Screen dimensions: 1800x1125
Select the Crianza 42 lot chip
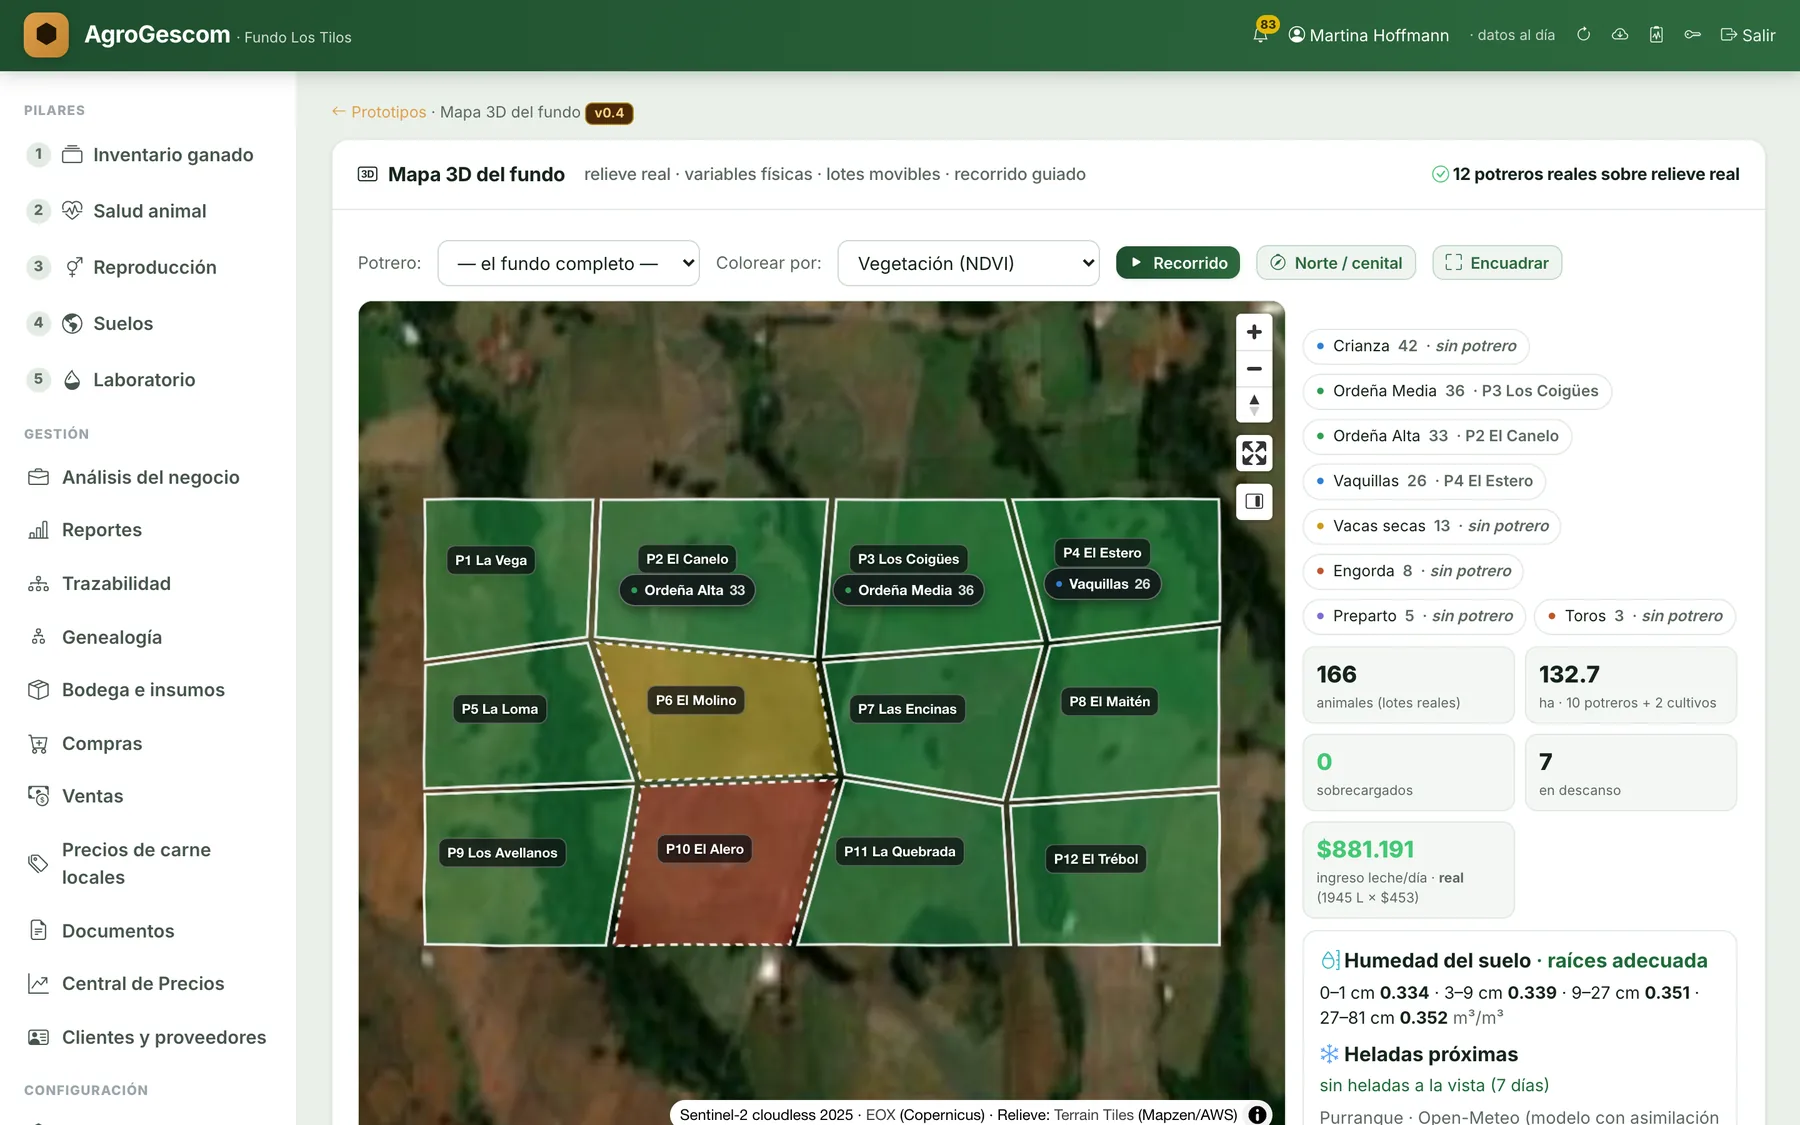pyautogui.click(x=1416, y=346)
